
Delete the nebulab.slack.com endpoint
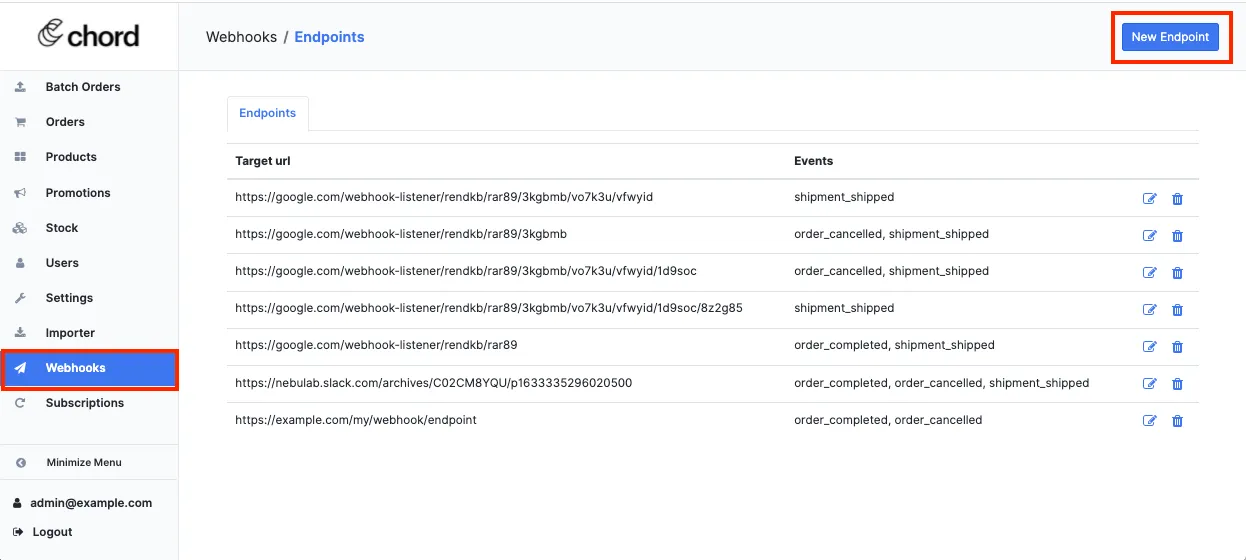coord(1177,384)
